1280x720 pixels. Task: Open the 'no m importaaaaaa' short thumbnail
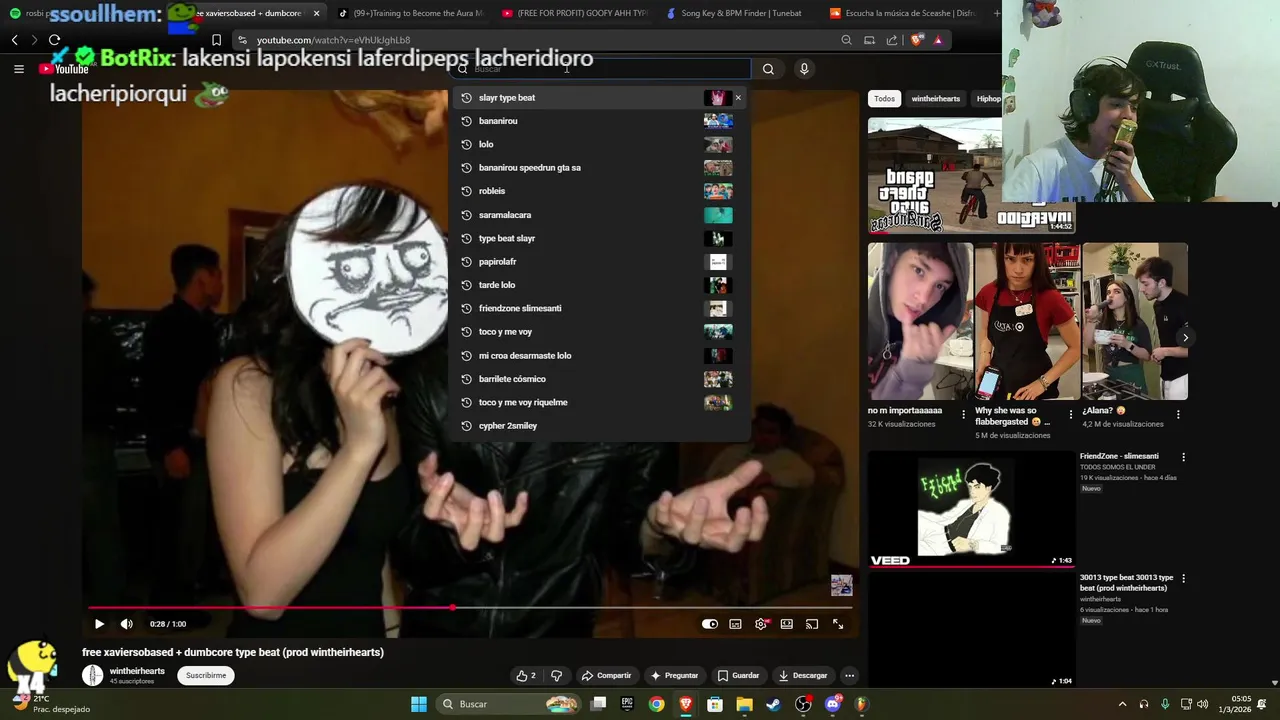point(920,321)
